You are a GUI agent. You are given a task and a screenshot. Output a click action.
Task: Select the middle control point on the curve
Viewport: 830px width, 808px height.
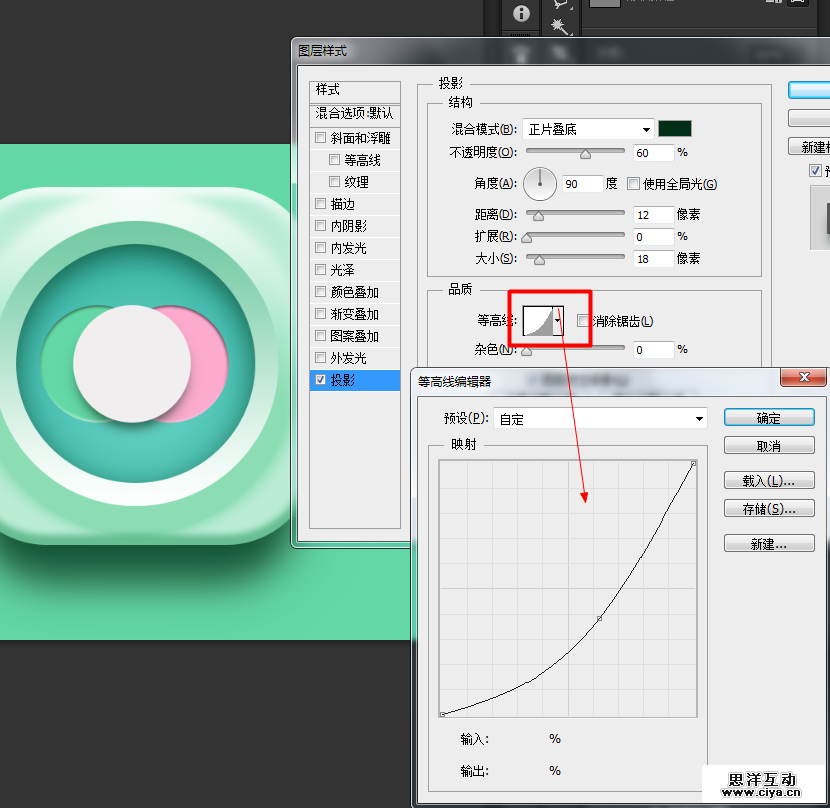pos(599,619)
